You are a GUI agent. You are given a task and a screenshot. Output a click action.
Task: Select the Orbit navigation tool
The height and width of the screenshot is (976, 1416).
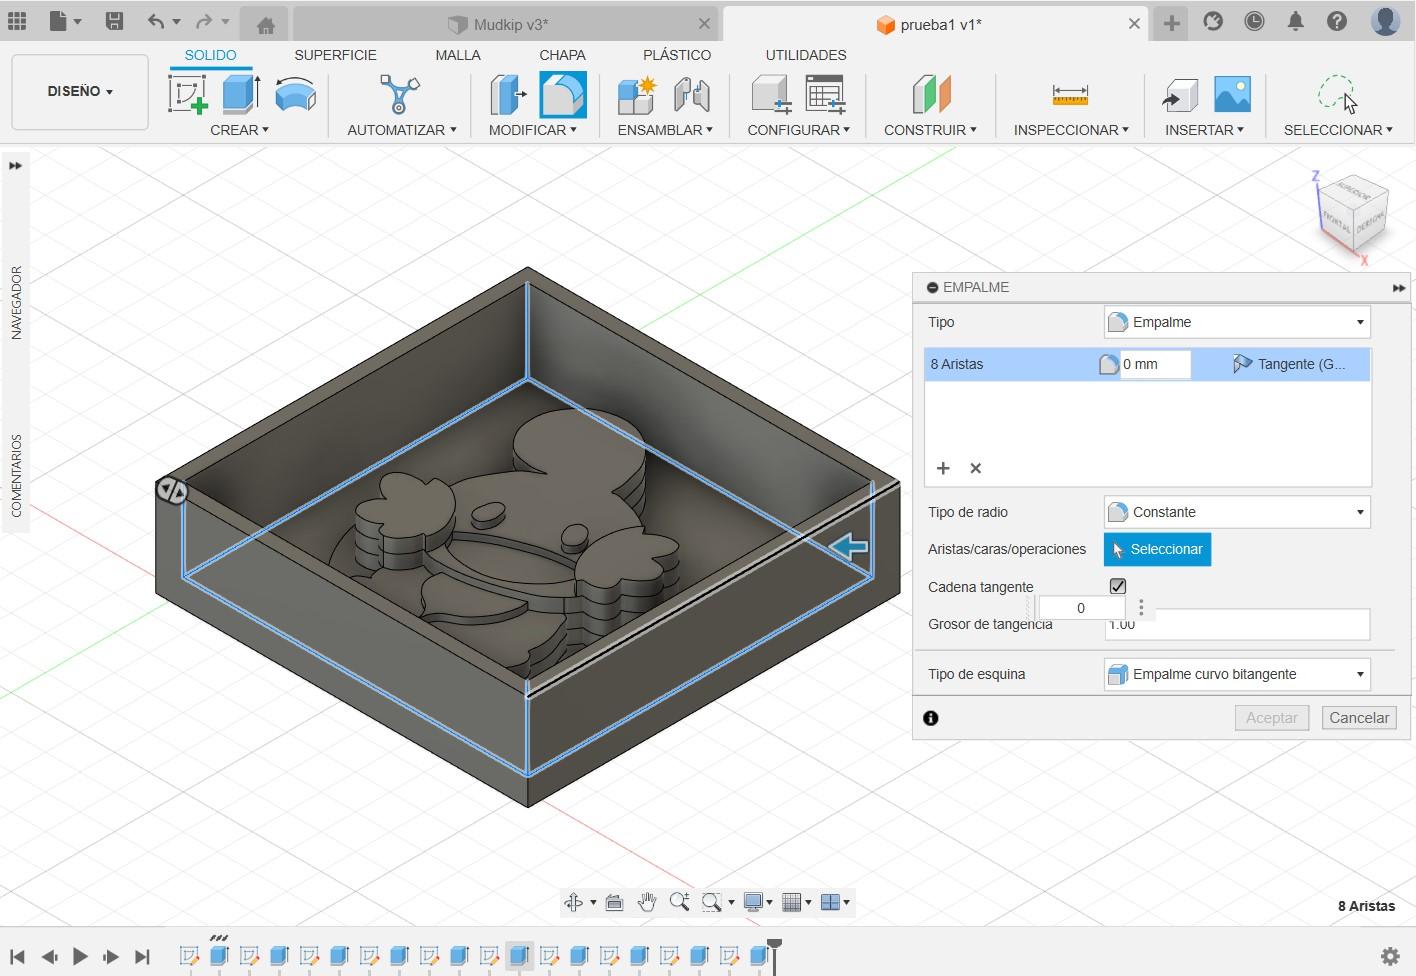click(574, 902)
